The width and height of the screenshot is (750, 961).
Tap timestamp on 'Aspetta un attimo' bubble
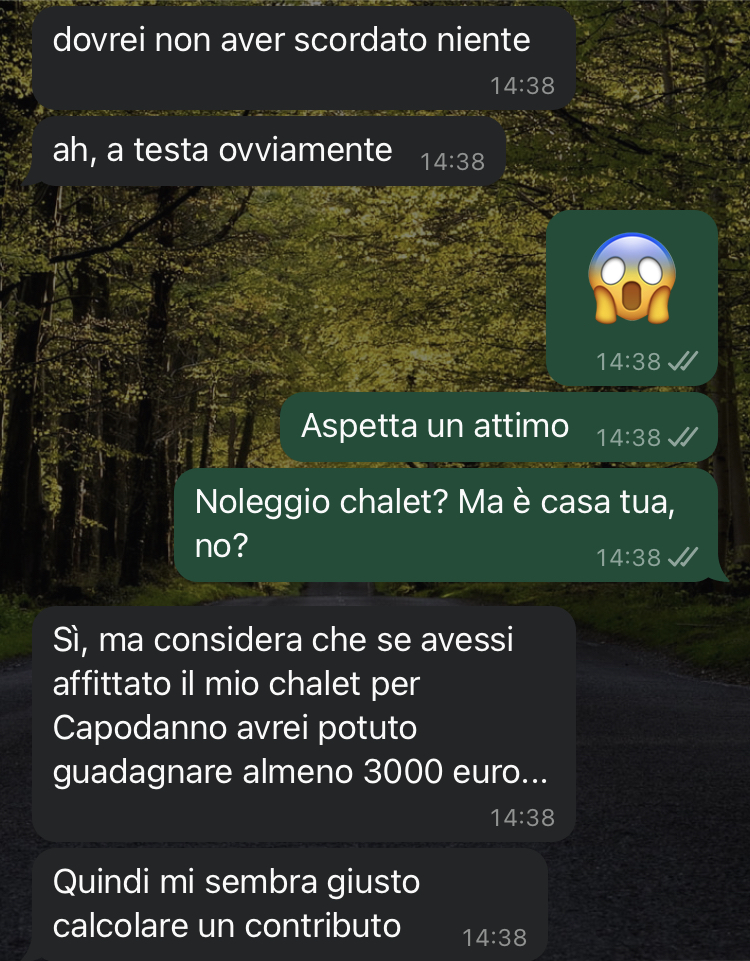629,438
